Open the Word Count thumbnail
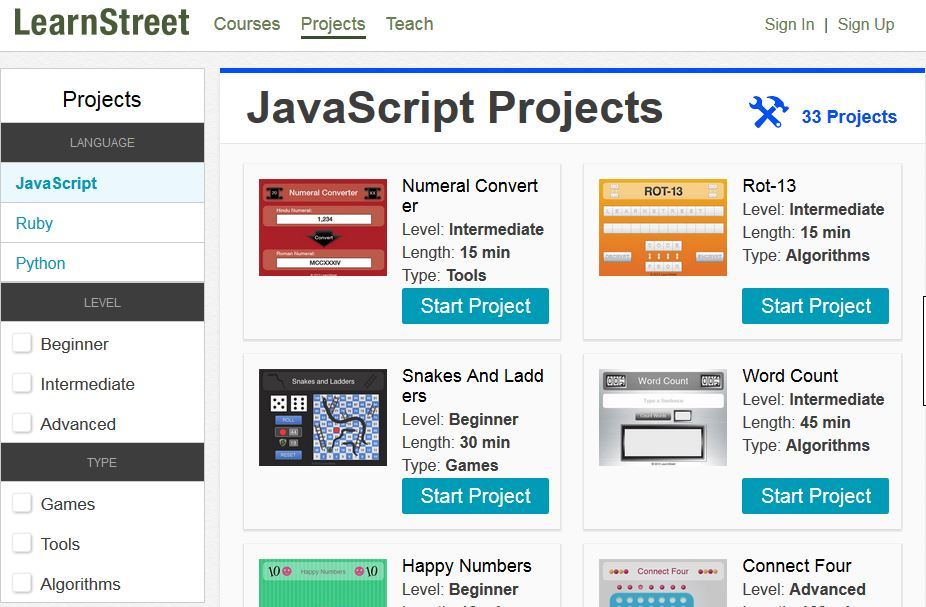Screen dimensions: 926x607 click(x=663, y=417)
